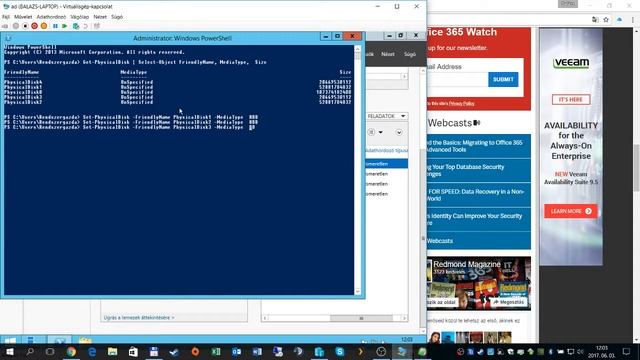640x360 pixels.
Task: Click the red Shut Down VM icon
Action: click(x=34, y=26)
